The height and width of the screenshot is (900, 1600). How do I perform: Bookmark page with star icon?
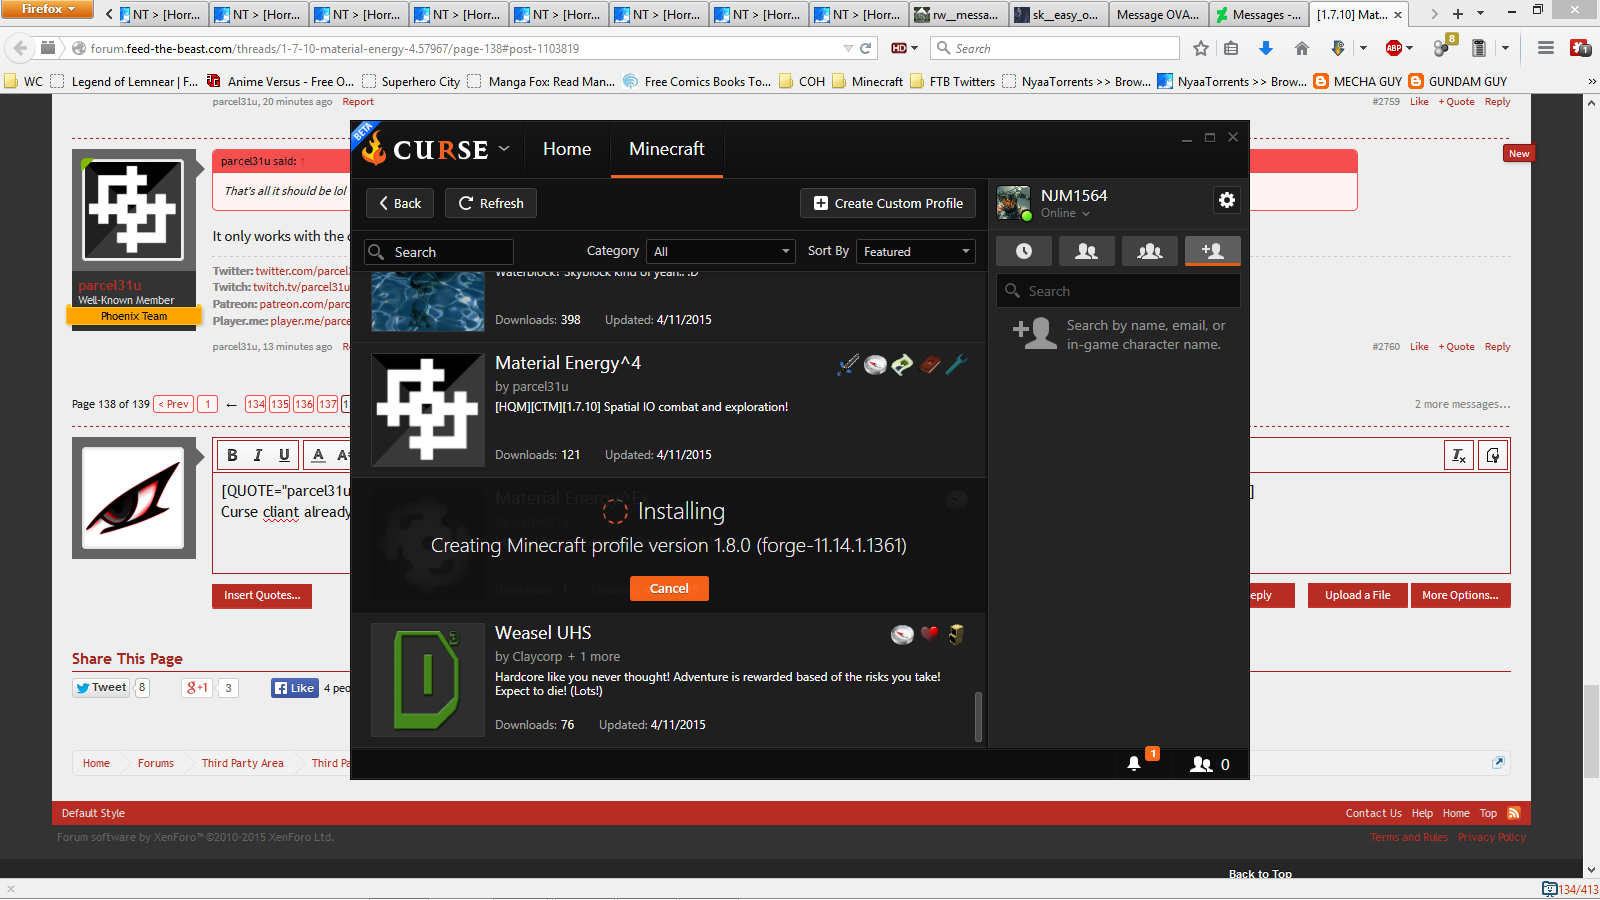pos(1201,48)
